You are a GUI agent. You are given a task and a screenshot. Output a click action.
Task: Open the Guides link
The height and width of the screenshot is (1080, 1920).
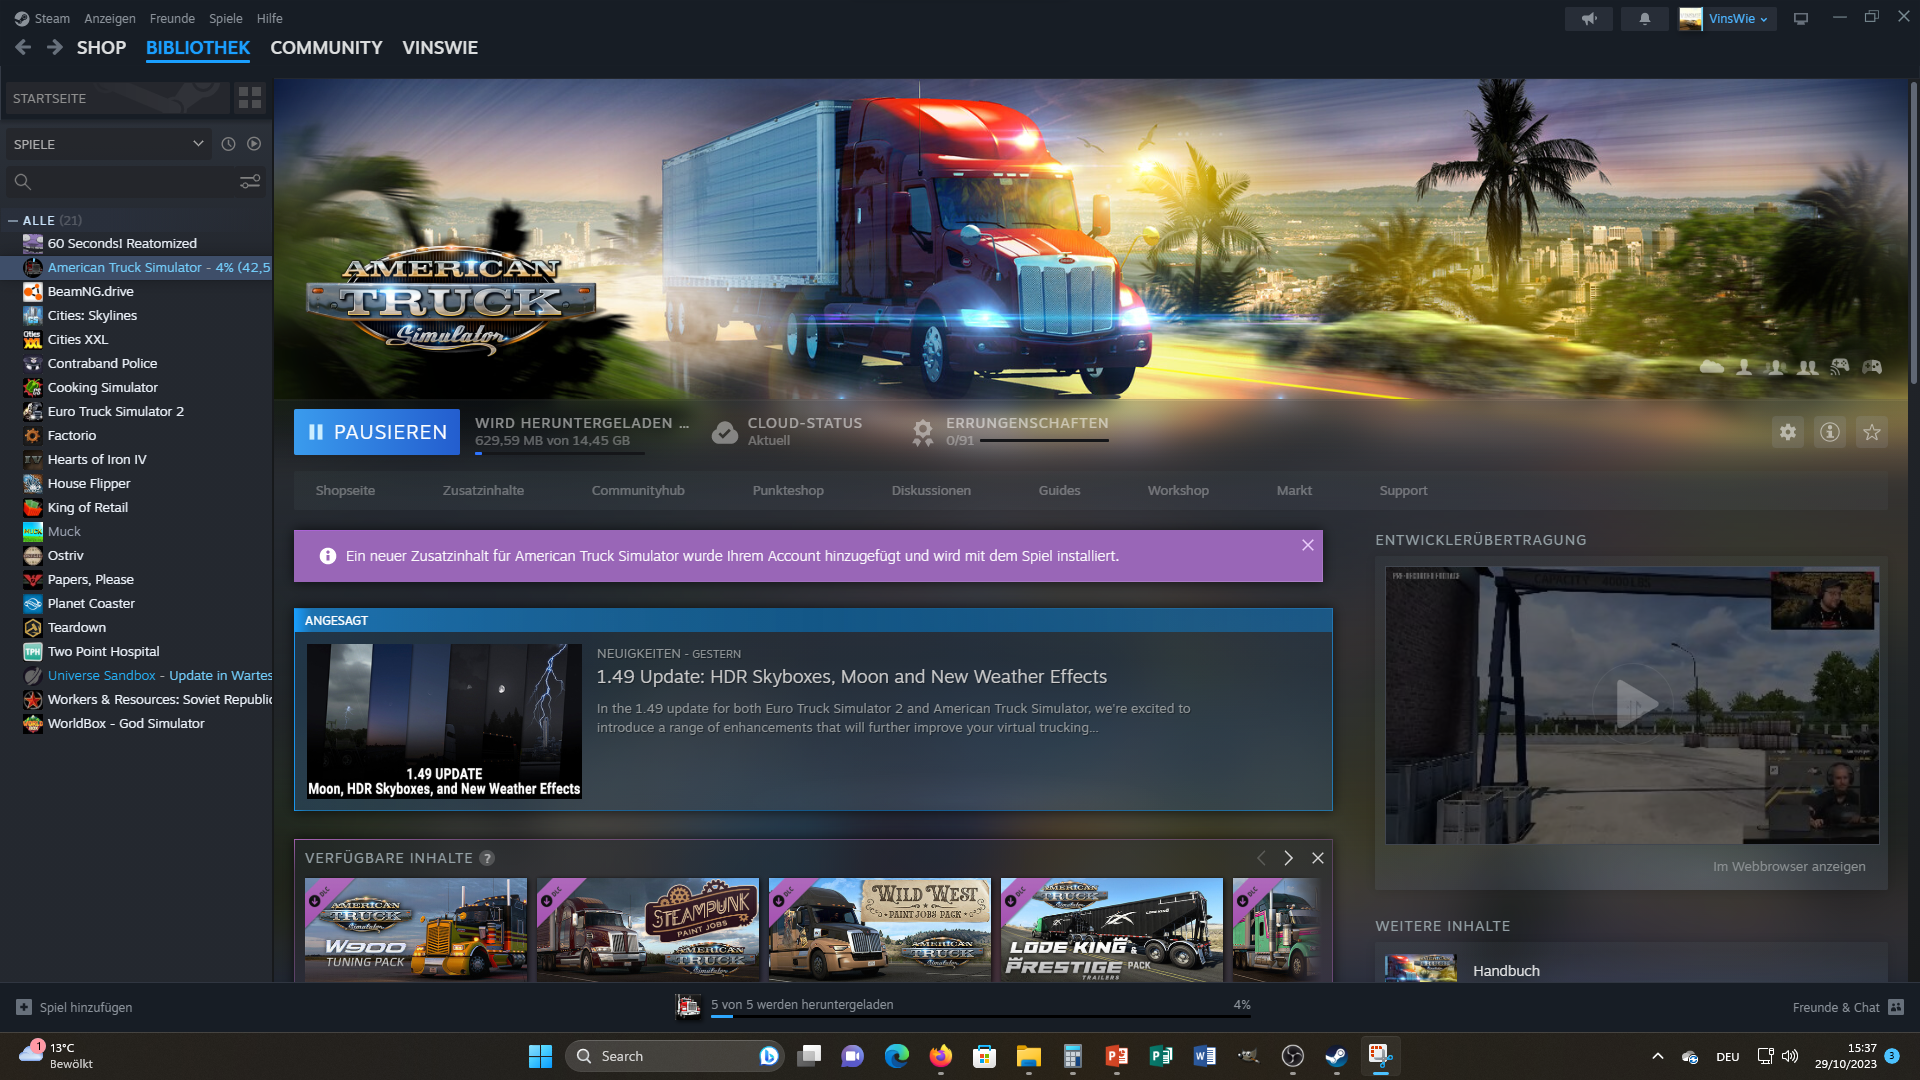pyautogui.click(x=1059, y=490)
